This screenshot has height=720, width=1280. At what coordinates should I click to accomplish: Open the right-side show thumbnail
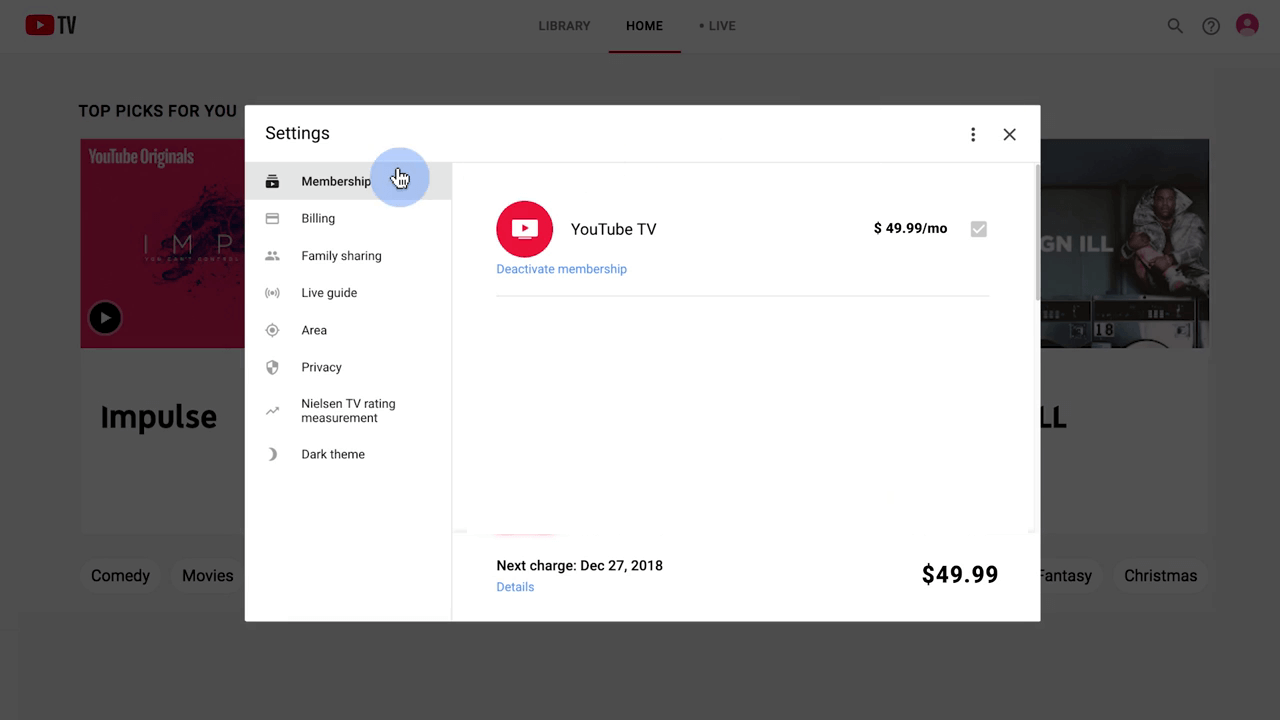click(x=1124, y=243)
